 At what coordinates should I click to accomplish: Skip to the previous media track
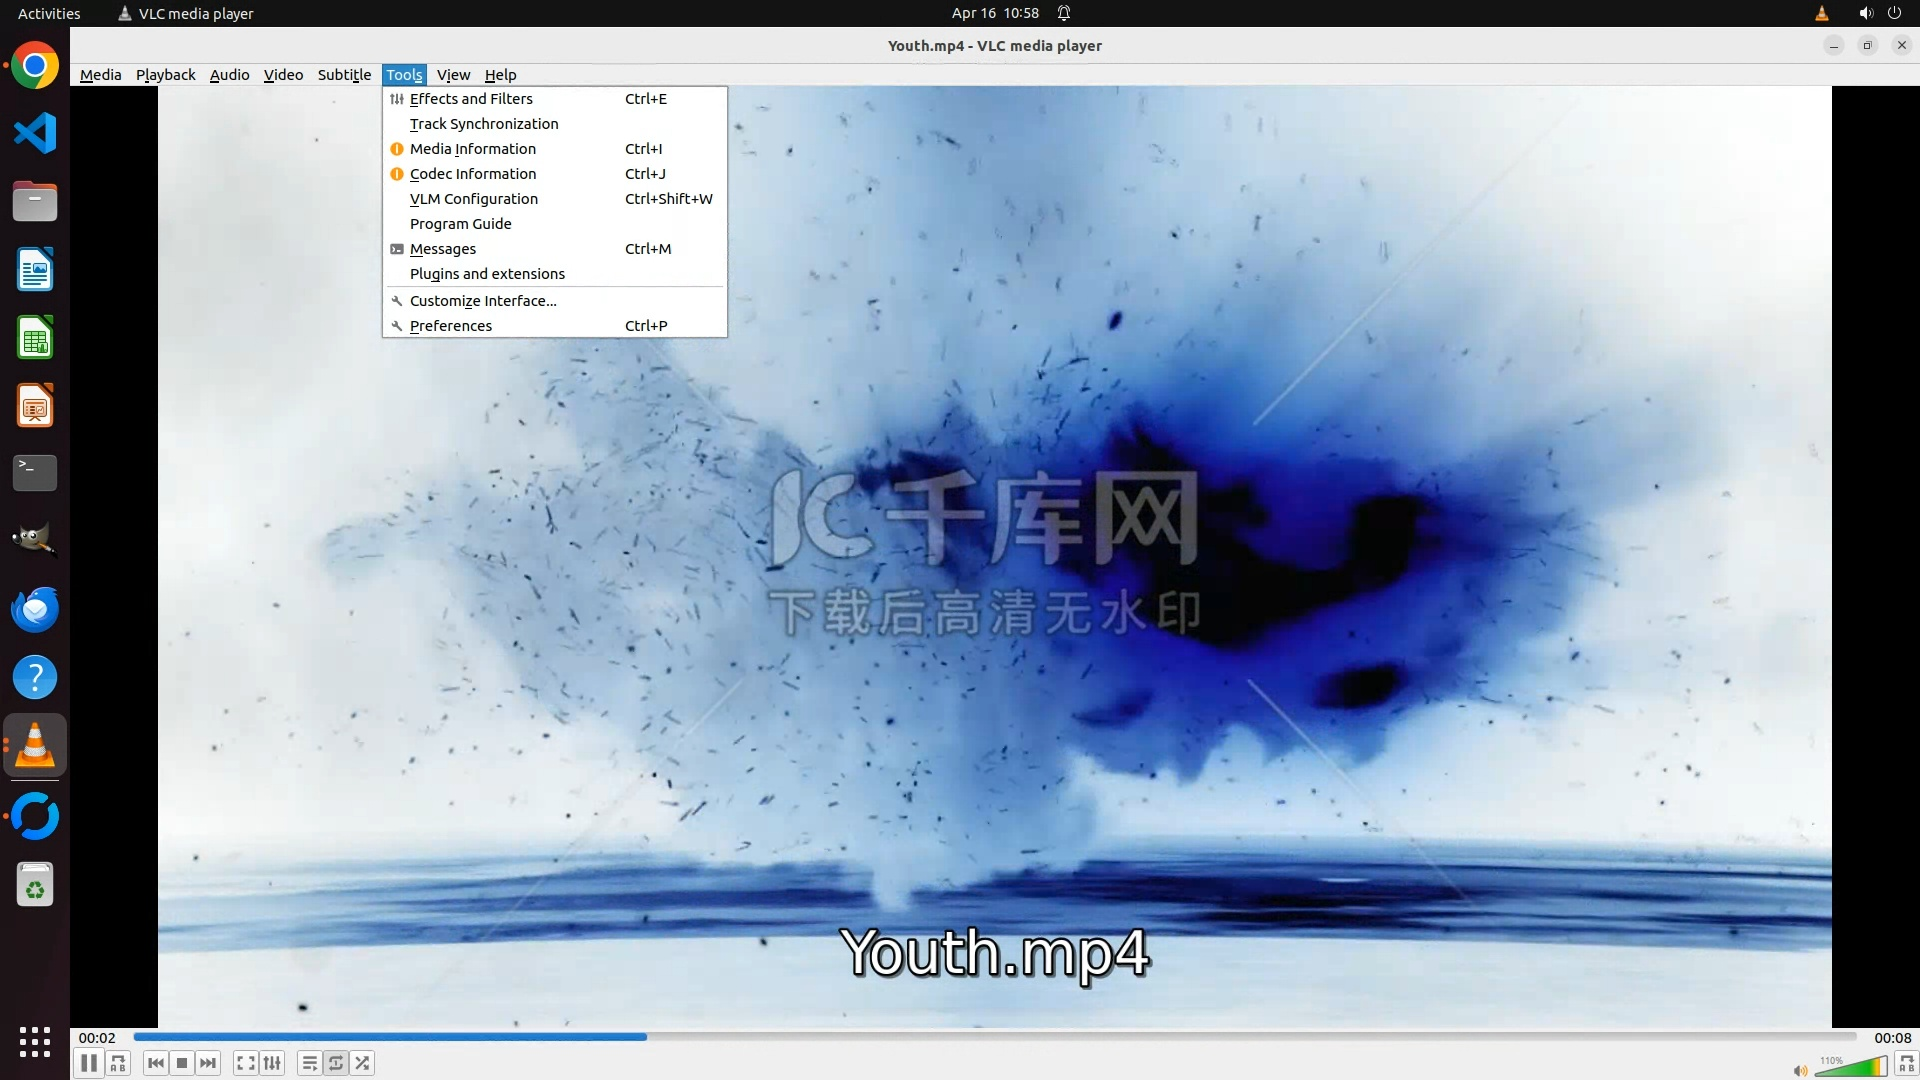(x=155, y=1063)
